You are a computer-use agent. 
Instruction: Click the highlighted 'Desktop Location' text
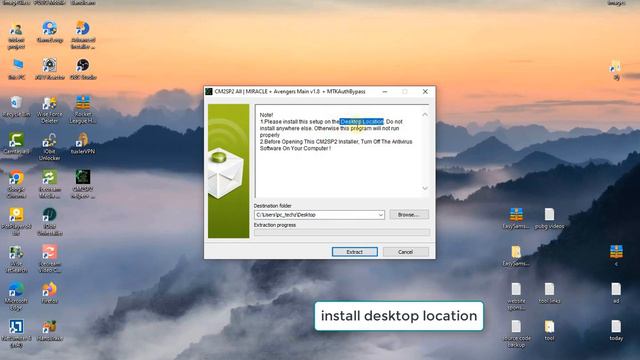pyautogui.click(x=362, y=122)
